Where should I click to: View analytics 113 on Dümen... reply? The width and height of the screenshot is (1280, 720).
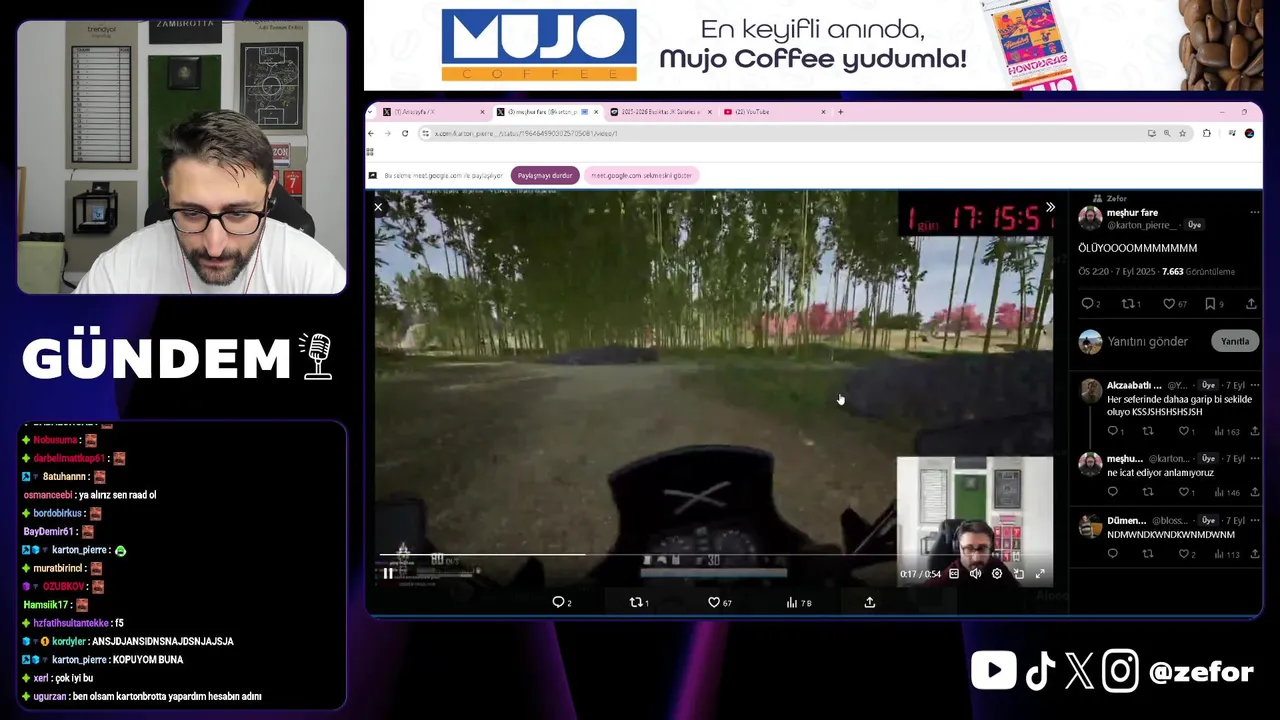(x=1226, y=554)
